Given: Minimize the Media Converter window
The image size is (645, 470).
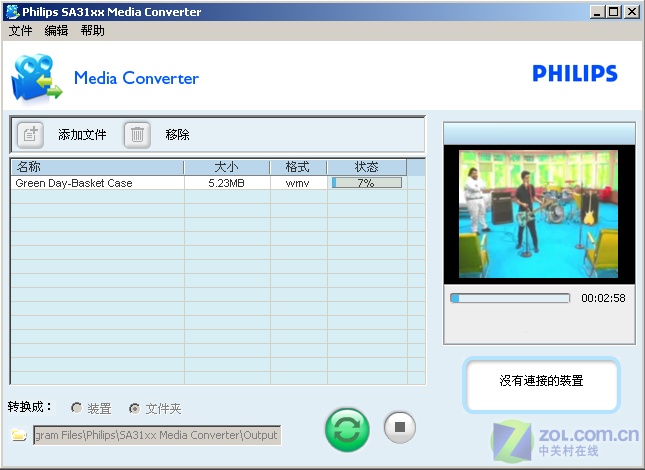Looking at the screenshot, I should pos(597,12).
